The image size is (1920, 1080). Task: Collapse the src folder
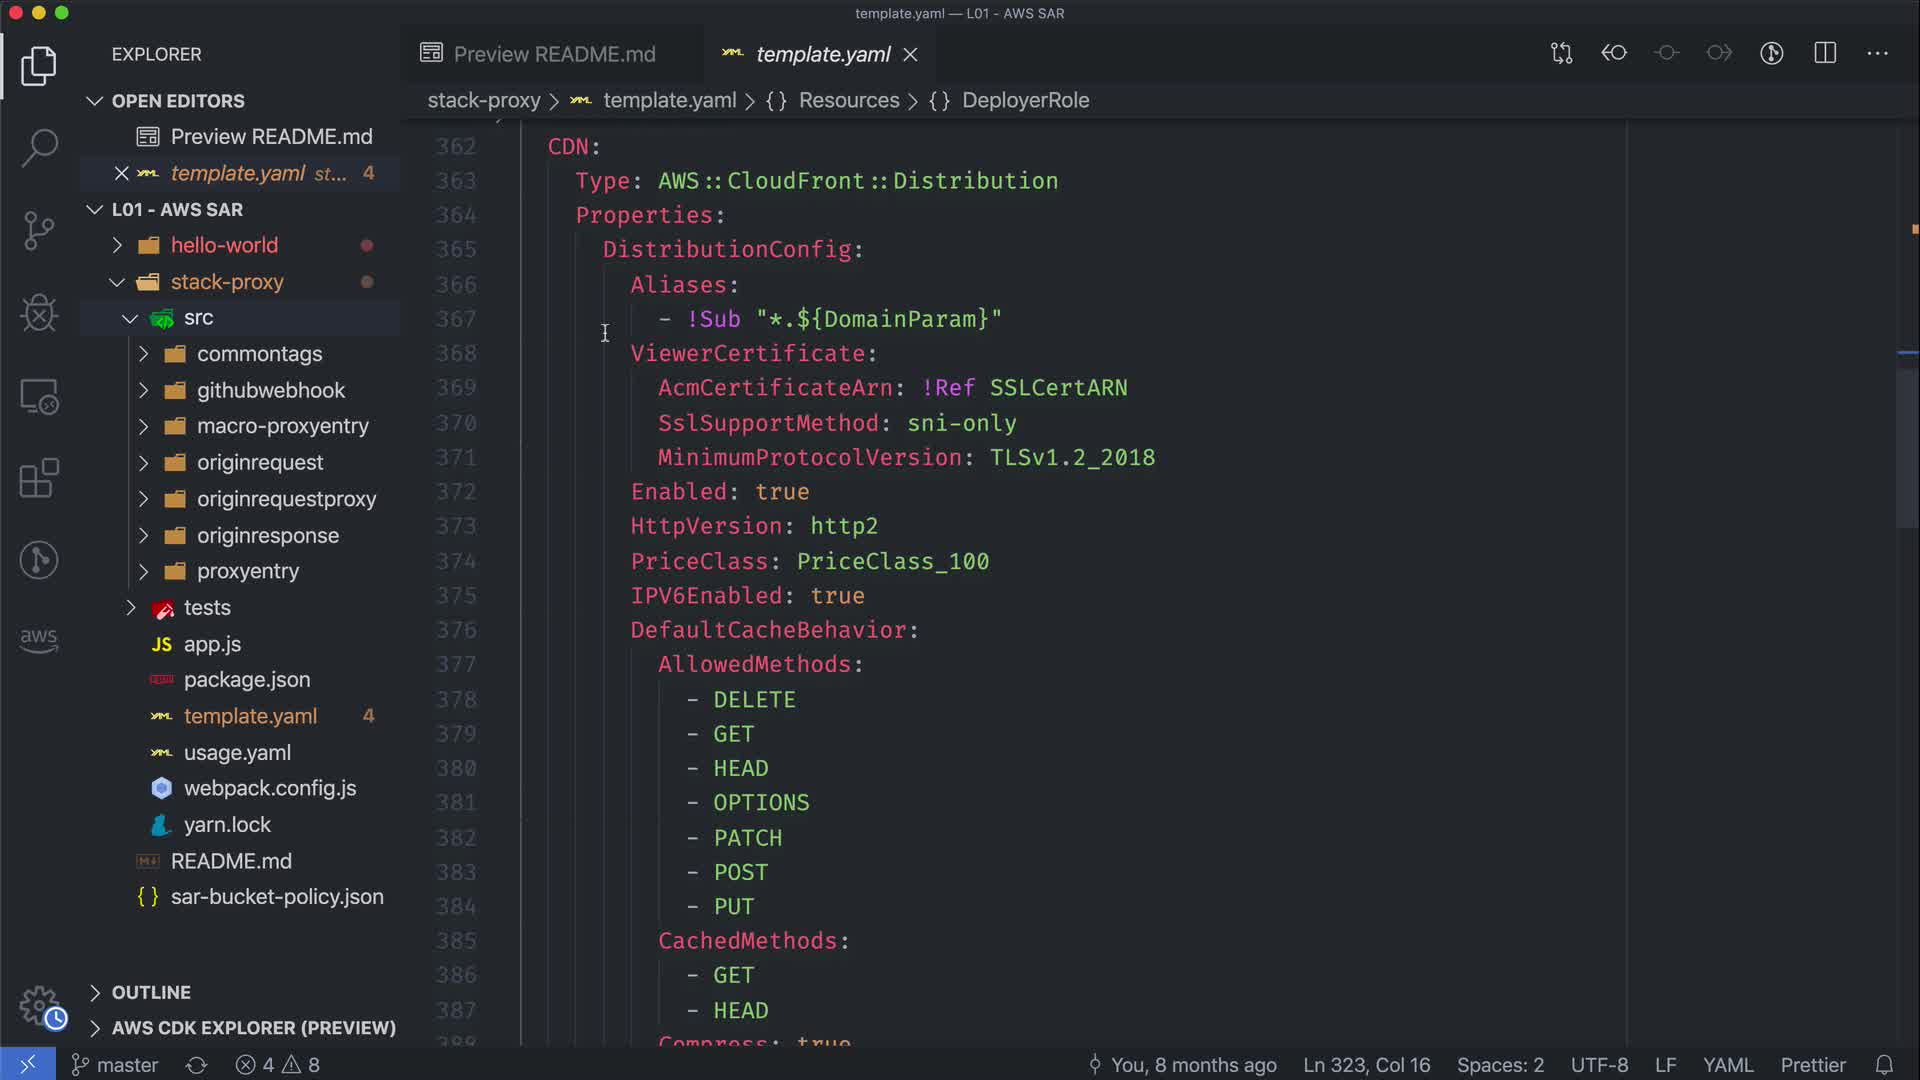pyautogui.click(x=130, y=318)
